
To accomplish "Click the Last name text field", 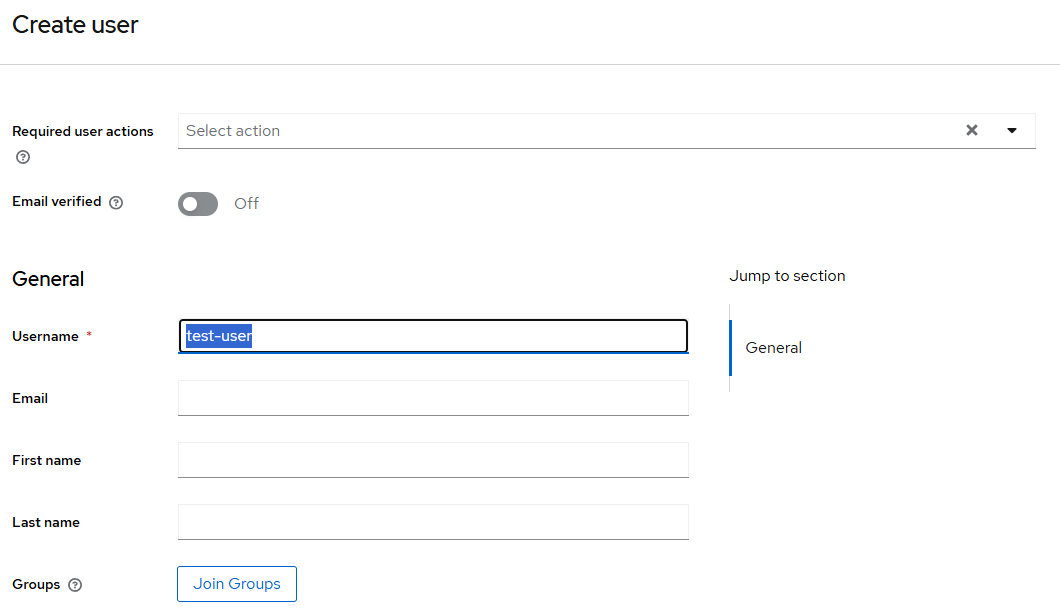I will click(433, 522).
